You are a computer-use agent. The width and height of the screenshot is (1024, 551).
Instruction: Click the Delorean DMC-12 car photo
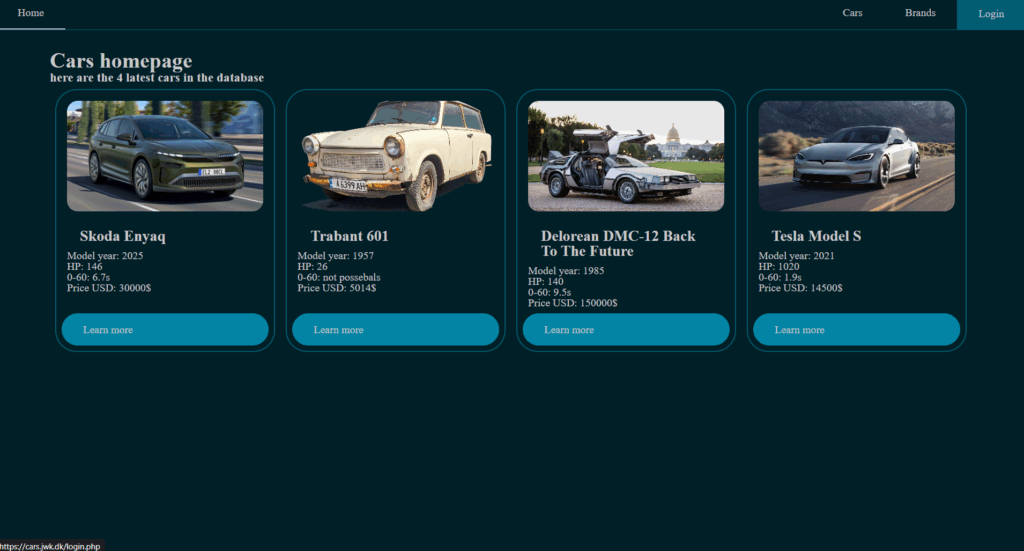626,156
